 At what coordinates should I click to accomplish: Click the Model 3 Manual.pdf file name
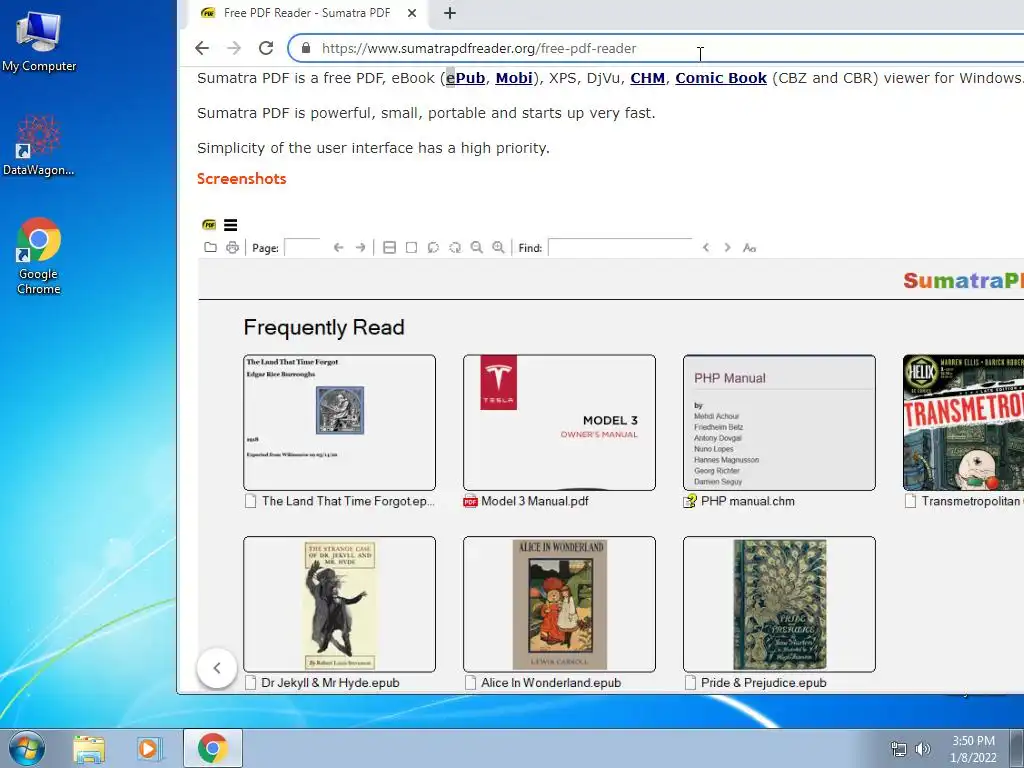[x=535, y=501]
